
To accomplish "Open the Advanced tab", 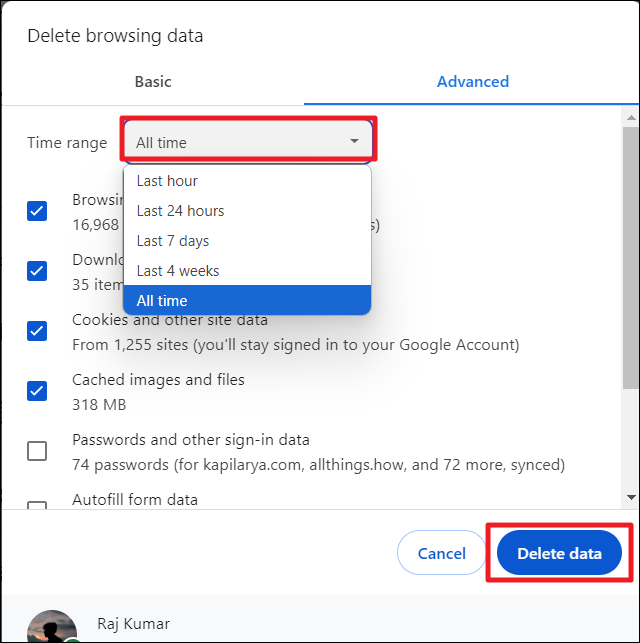I will click(x=472, y=82).
